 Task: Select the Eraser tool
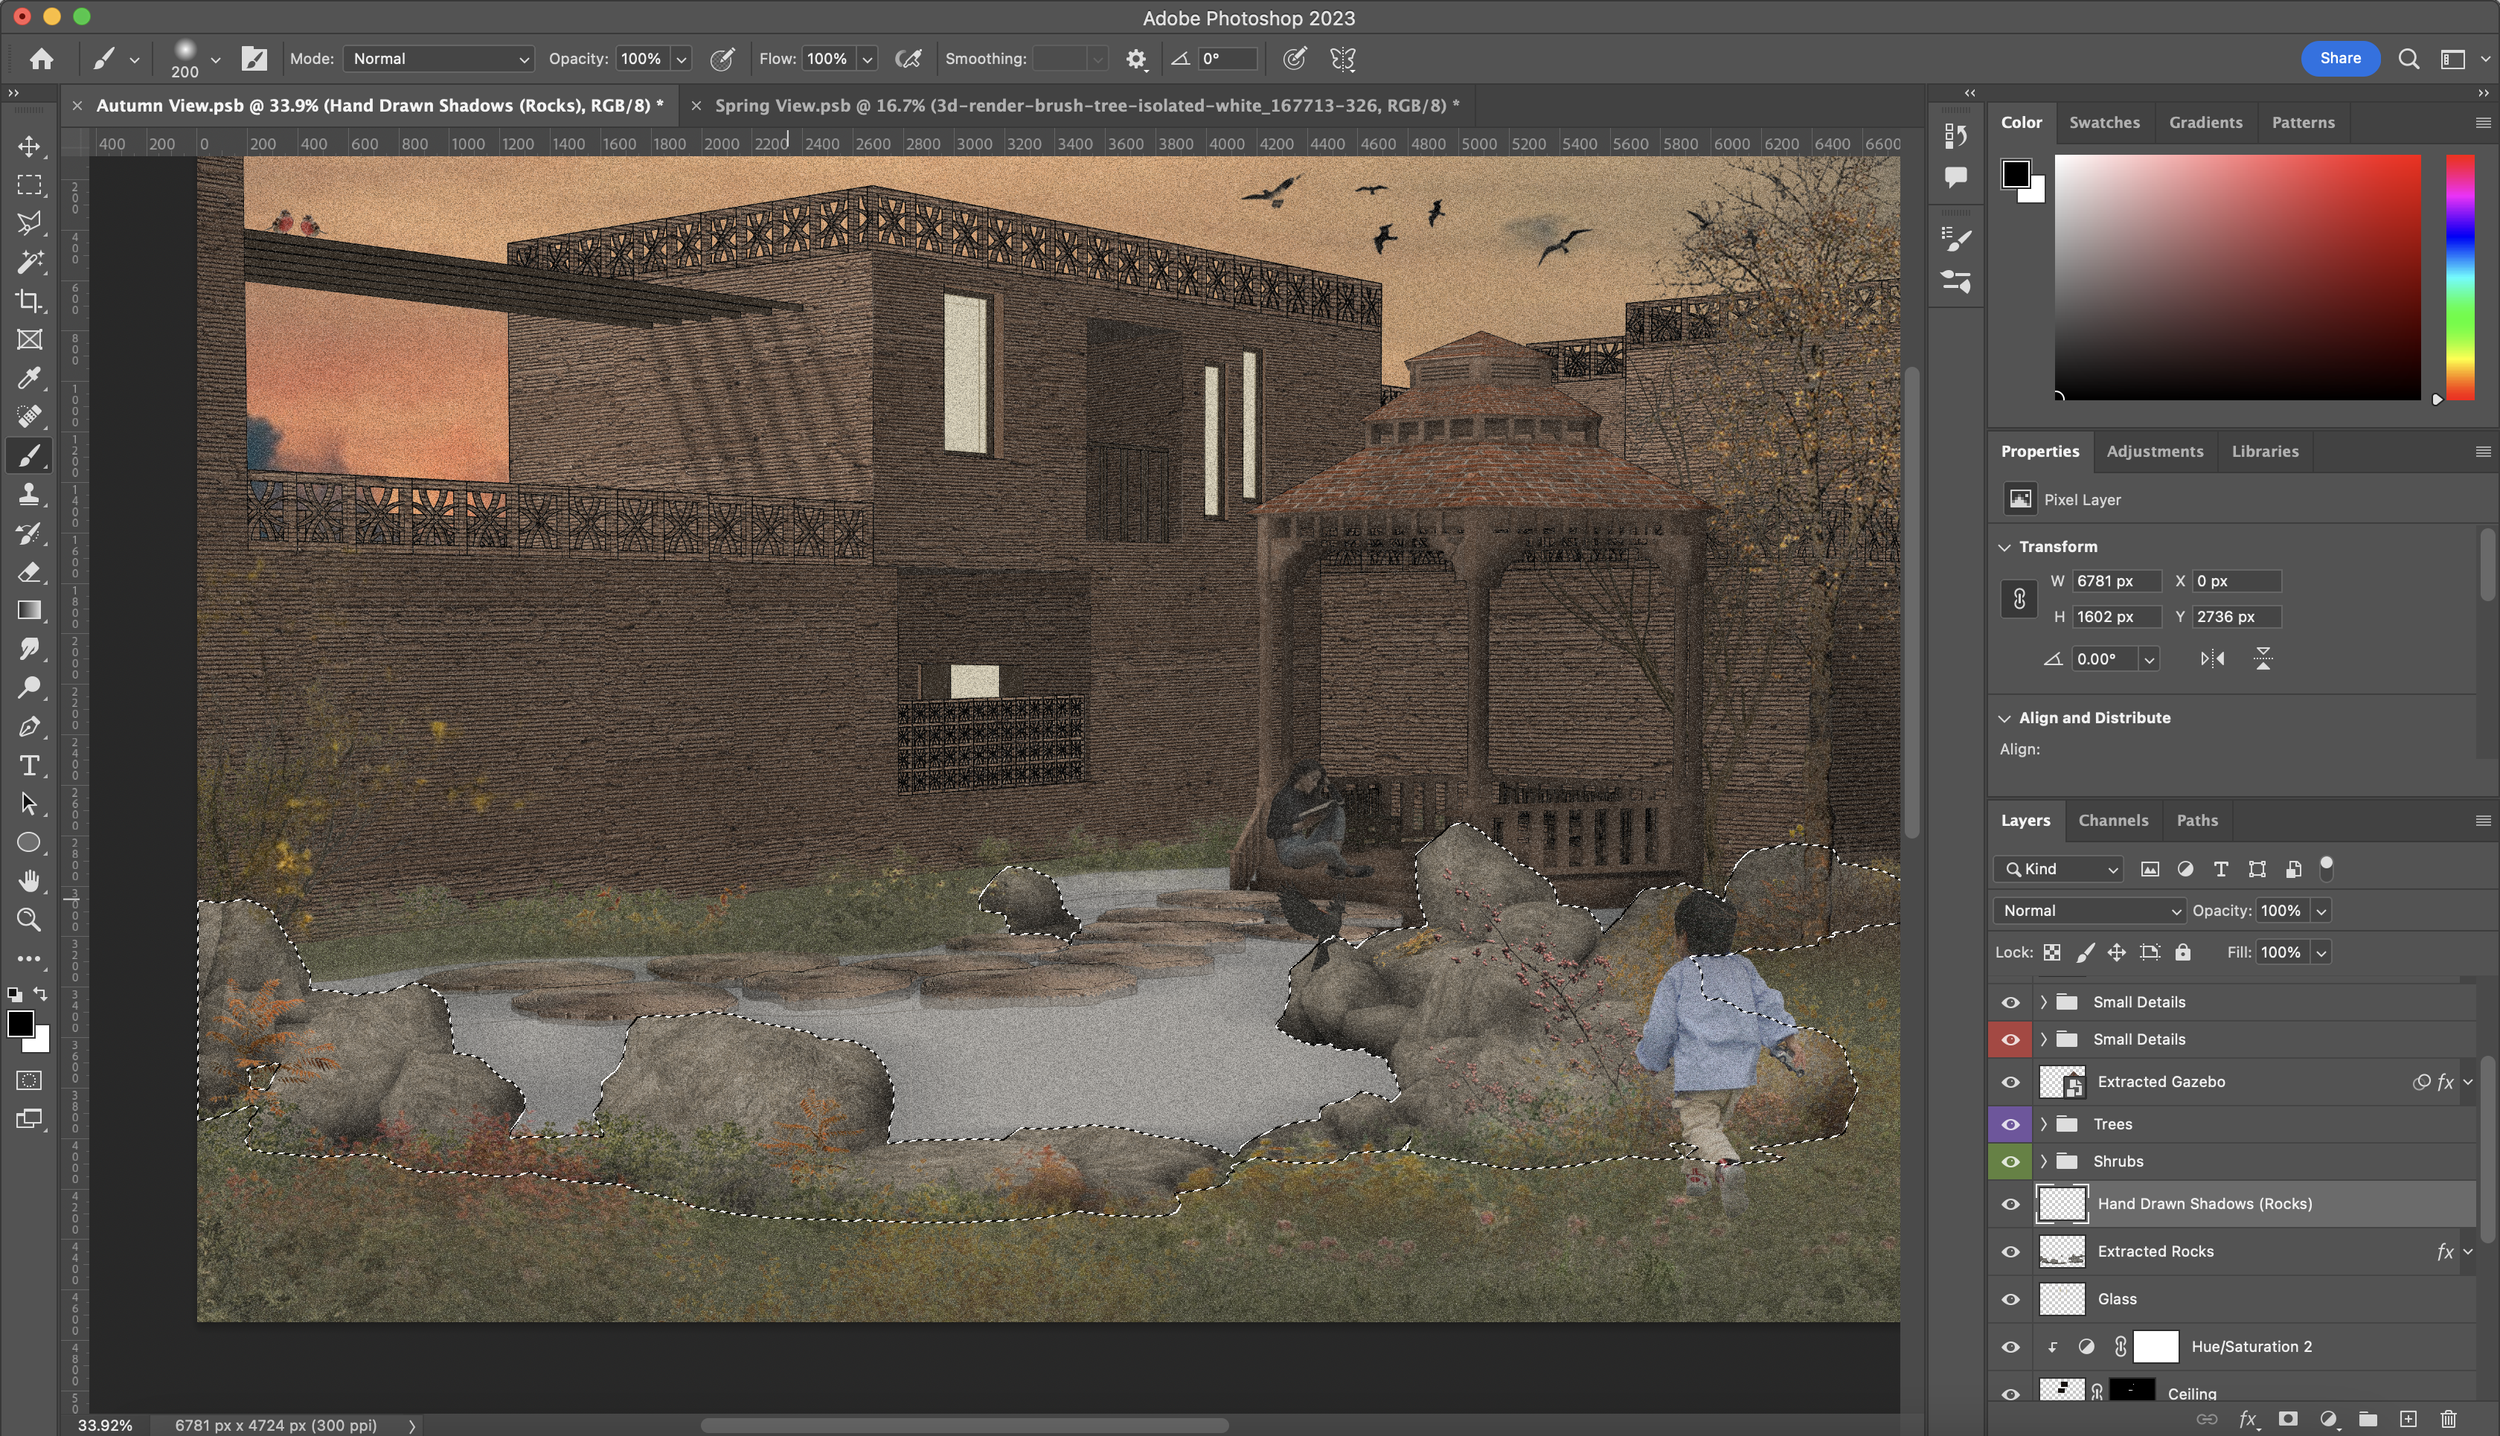(29, 572)
